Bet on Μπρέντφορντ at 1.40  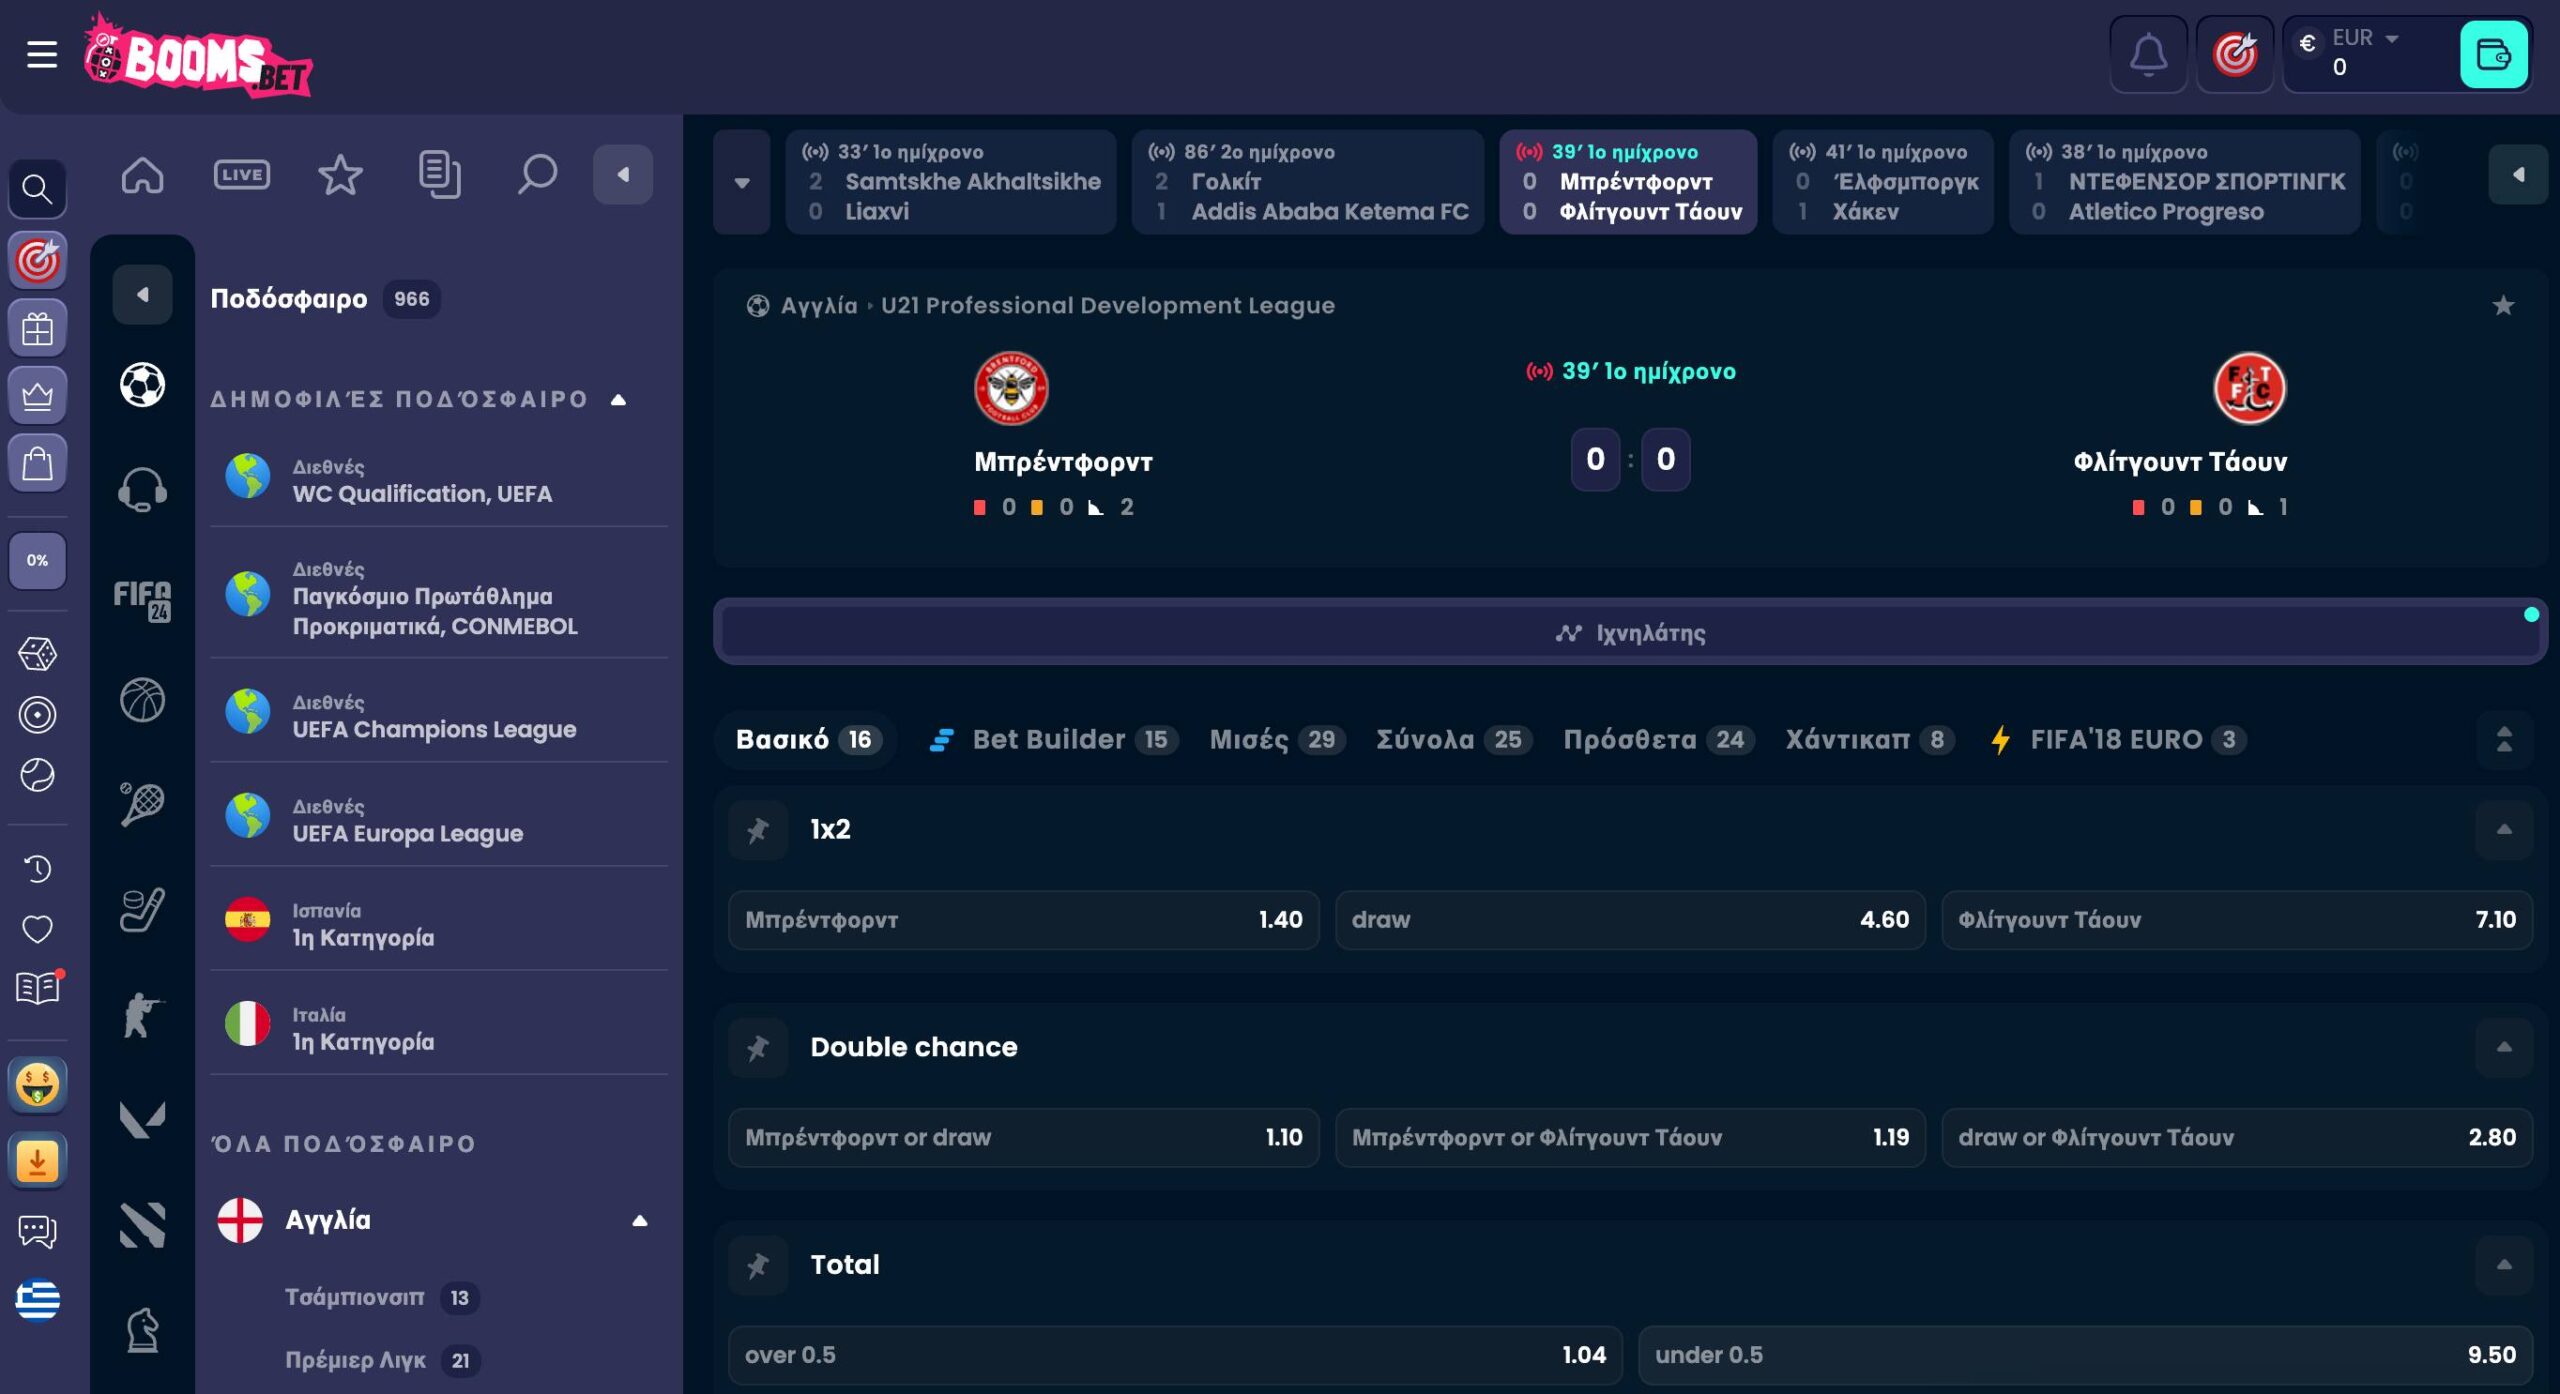coord(1023,920)
